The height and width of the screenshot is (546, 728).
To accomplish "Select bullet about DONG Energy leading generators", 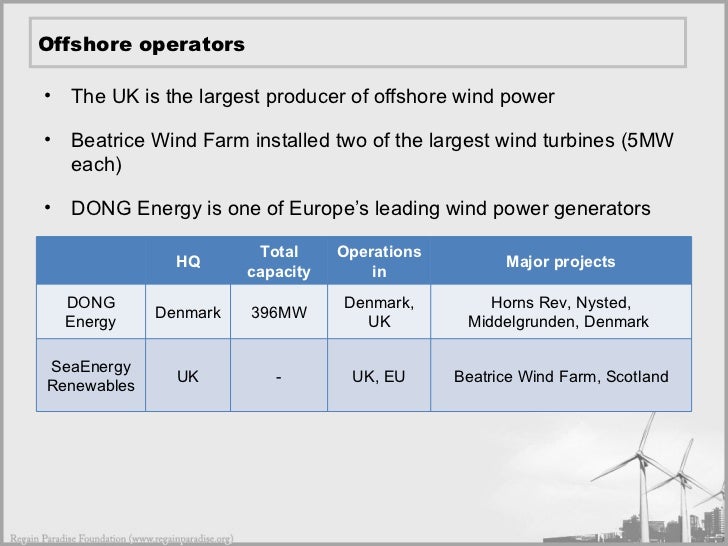I will pyautogui.click(x=361, y=208).
